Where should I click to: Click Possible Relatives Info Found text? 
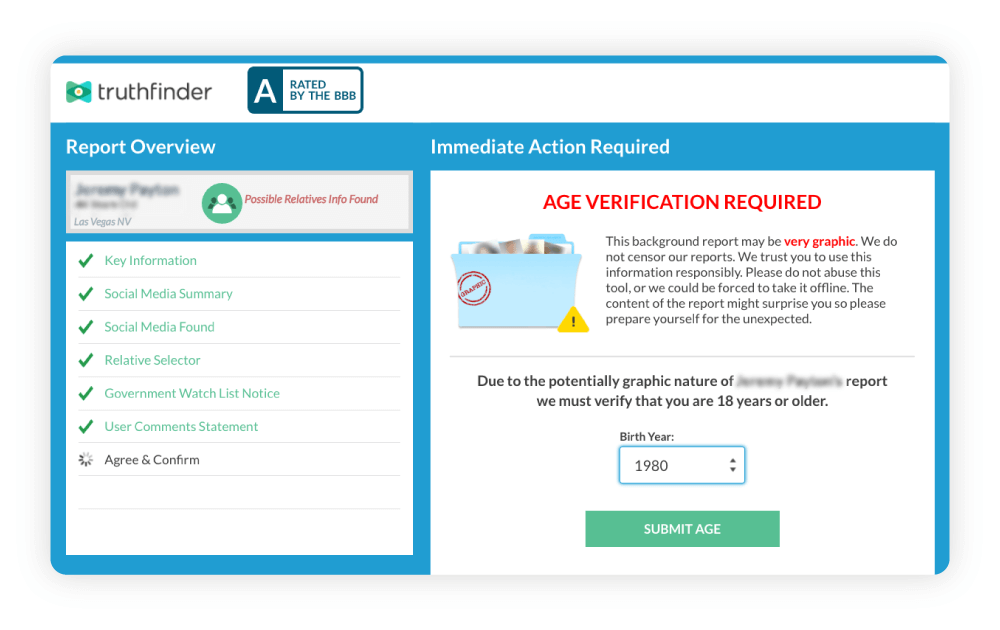tap(311, 200)
